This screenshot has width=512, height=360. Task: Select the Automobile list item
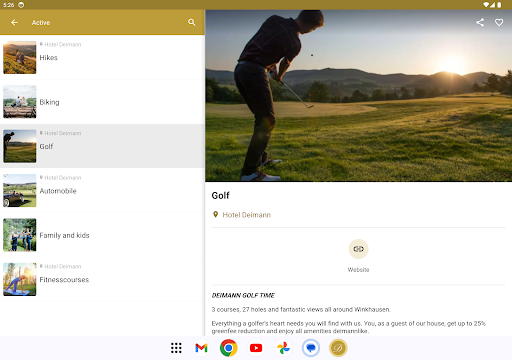coord(102,190)
